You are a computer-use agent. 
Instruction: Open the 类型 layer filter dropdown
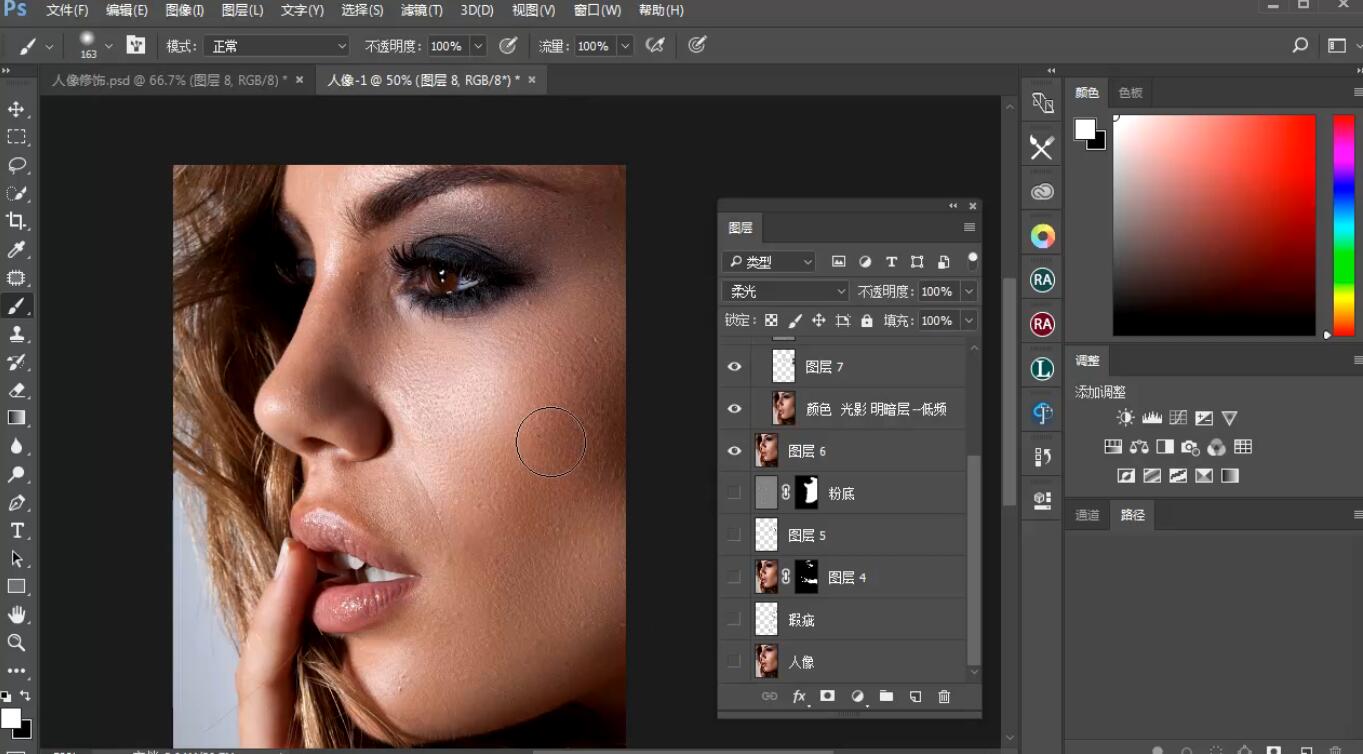pyautogui.click(x=769, y=262)
